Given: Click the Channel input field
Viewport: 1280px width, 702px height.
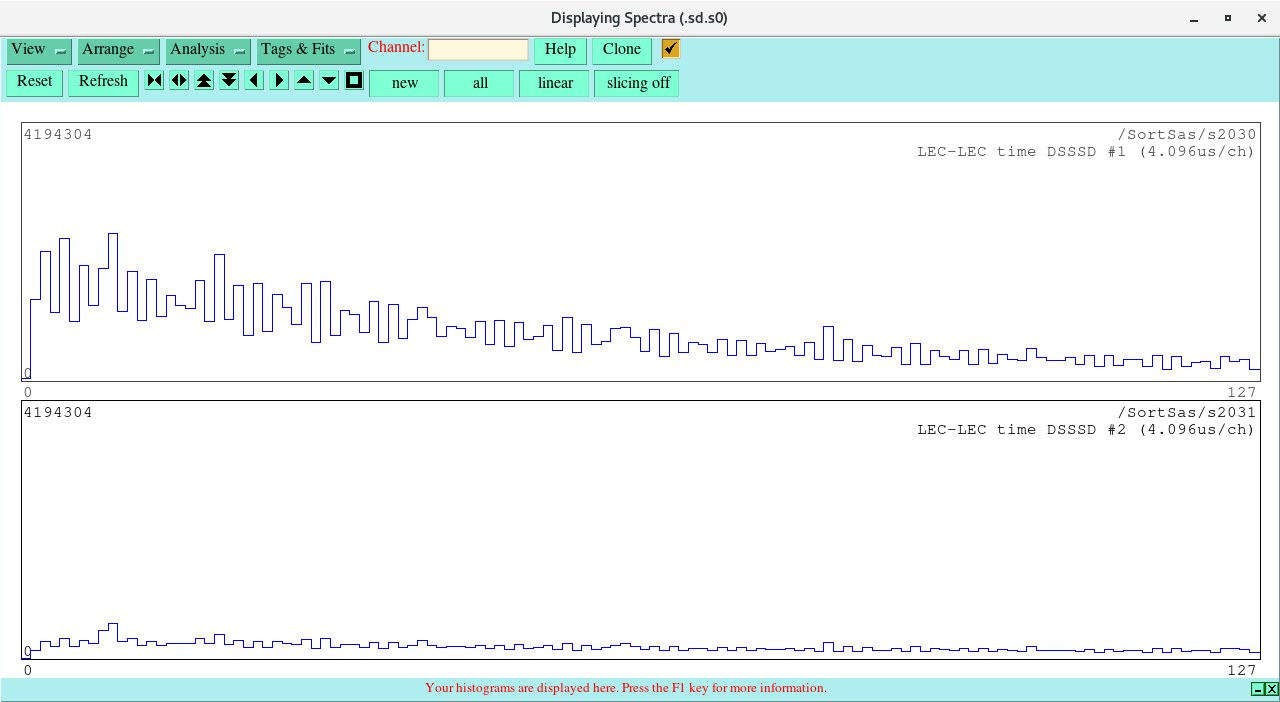Looking at the screenshot, I should coord(478,50).
